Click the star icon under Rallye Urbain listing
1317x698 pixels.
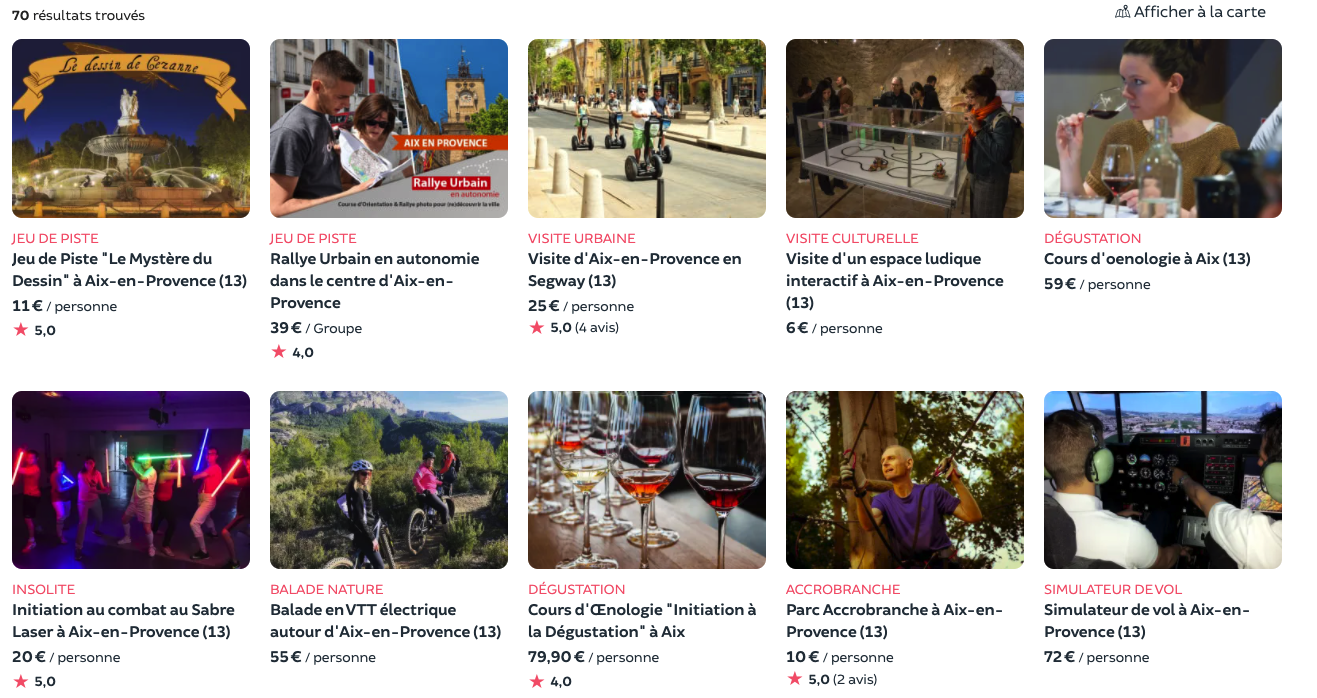tap(278, 352)
